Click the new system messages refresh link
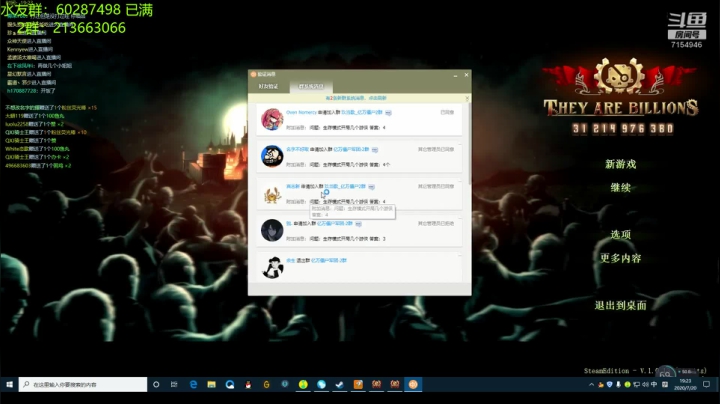 click(356, 98)
